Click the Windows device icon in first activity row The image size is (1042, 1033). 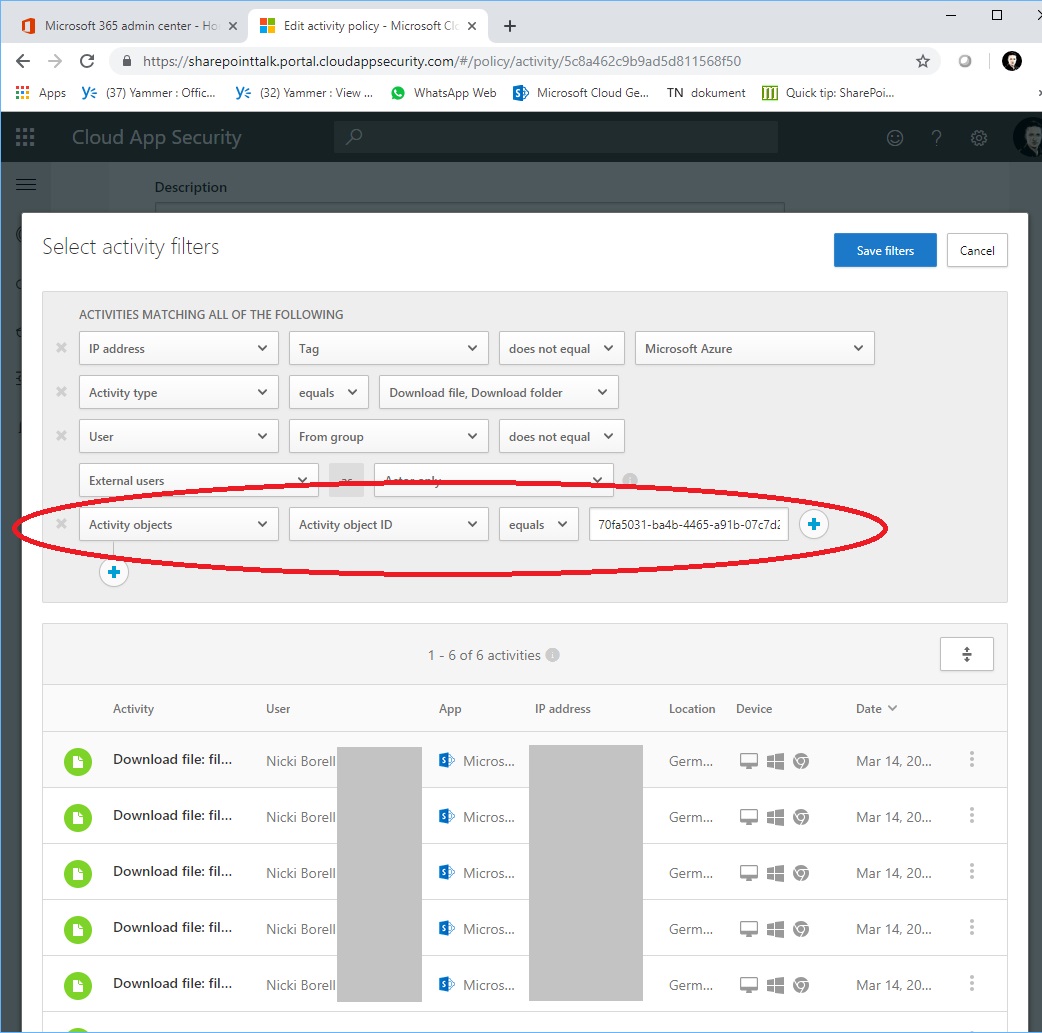coord(774,761)
